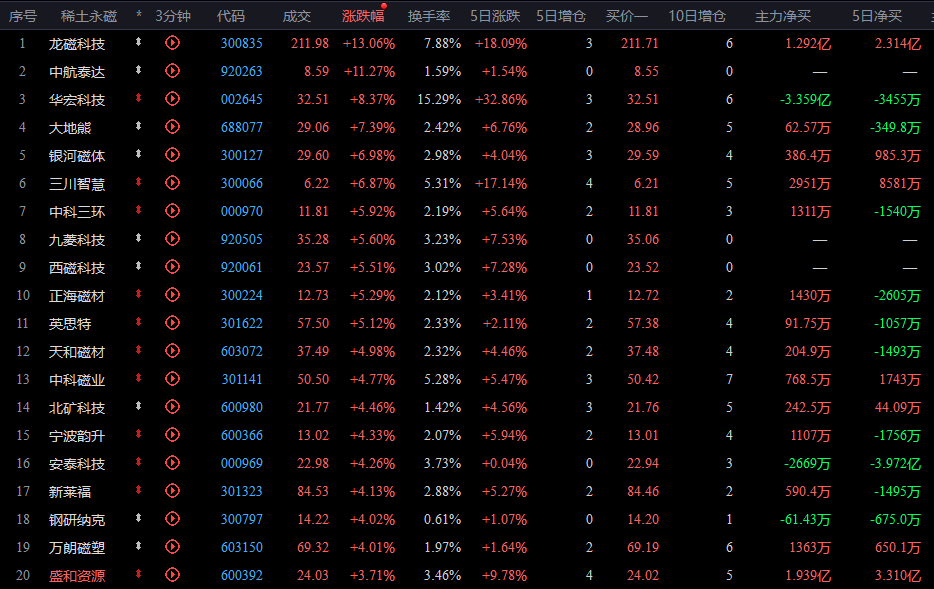Click the 5日净买 column header
The image size is (934, 589).
[x=877, y=16]
